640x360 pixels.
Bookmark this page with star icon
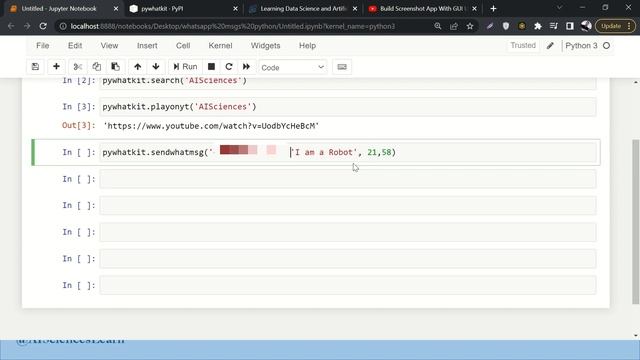[x=470, y=26]
